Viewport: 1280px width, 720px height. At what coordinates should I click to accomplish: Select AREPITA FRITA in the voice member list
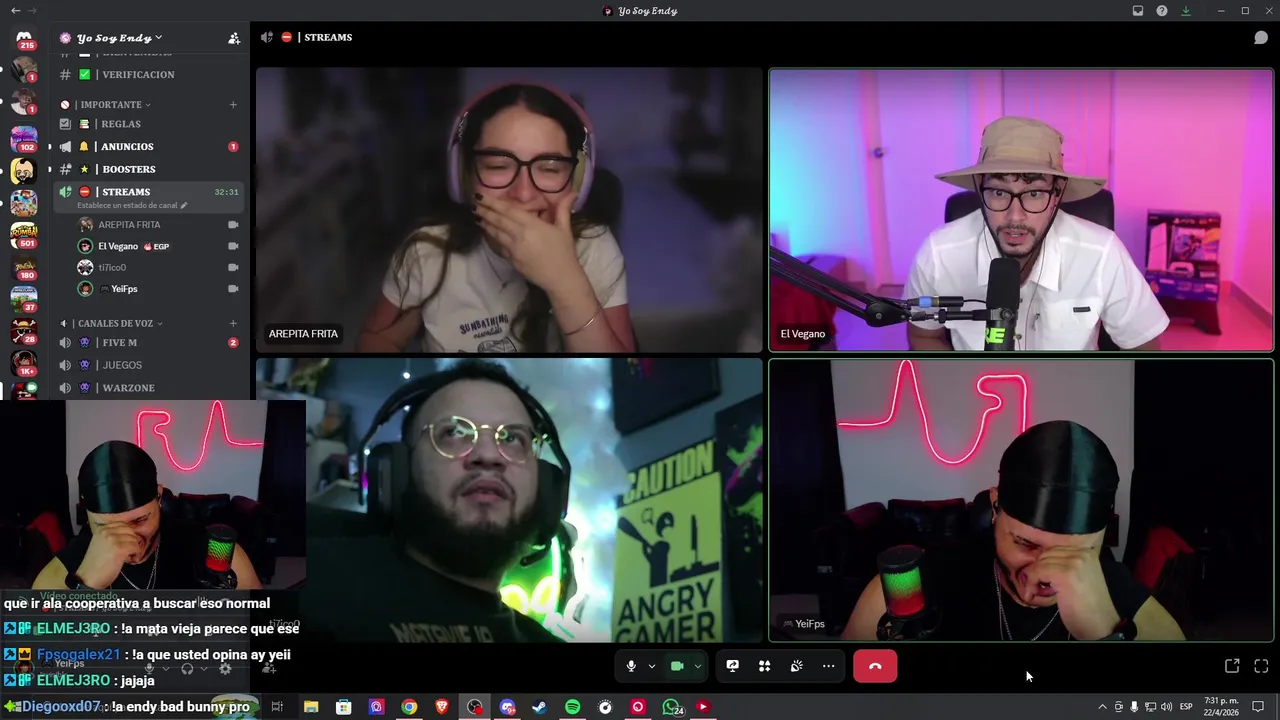160,224
